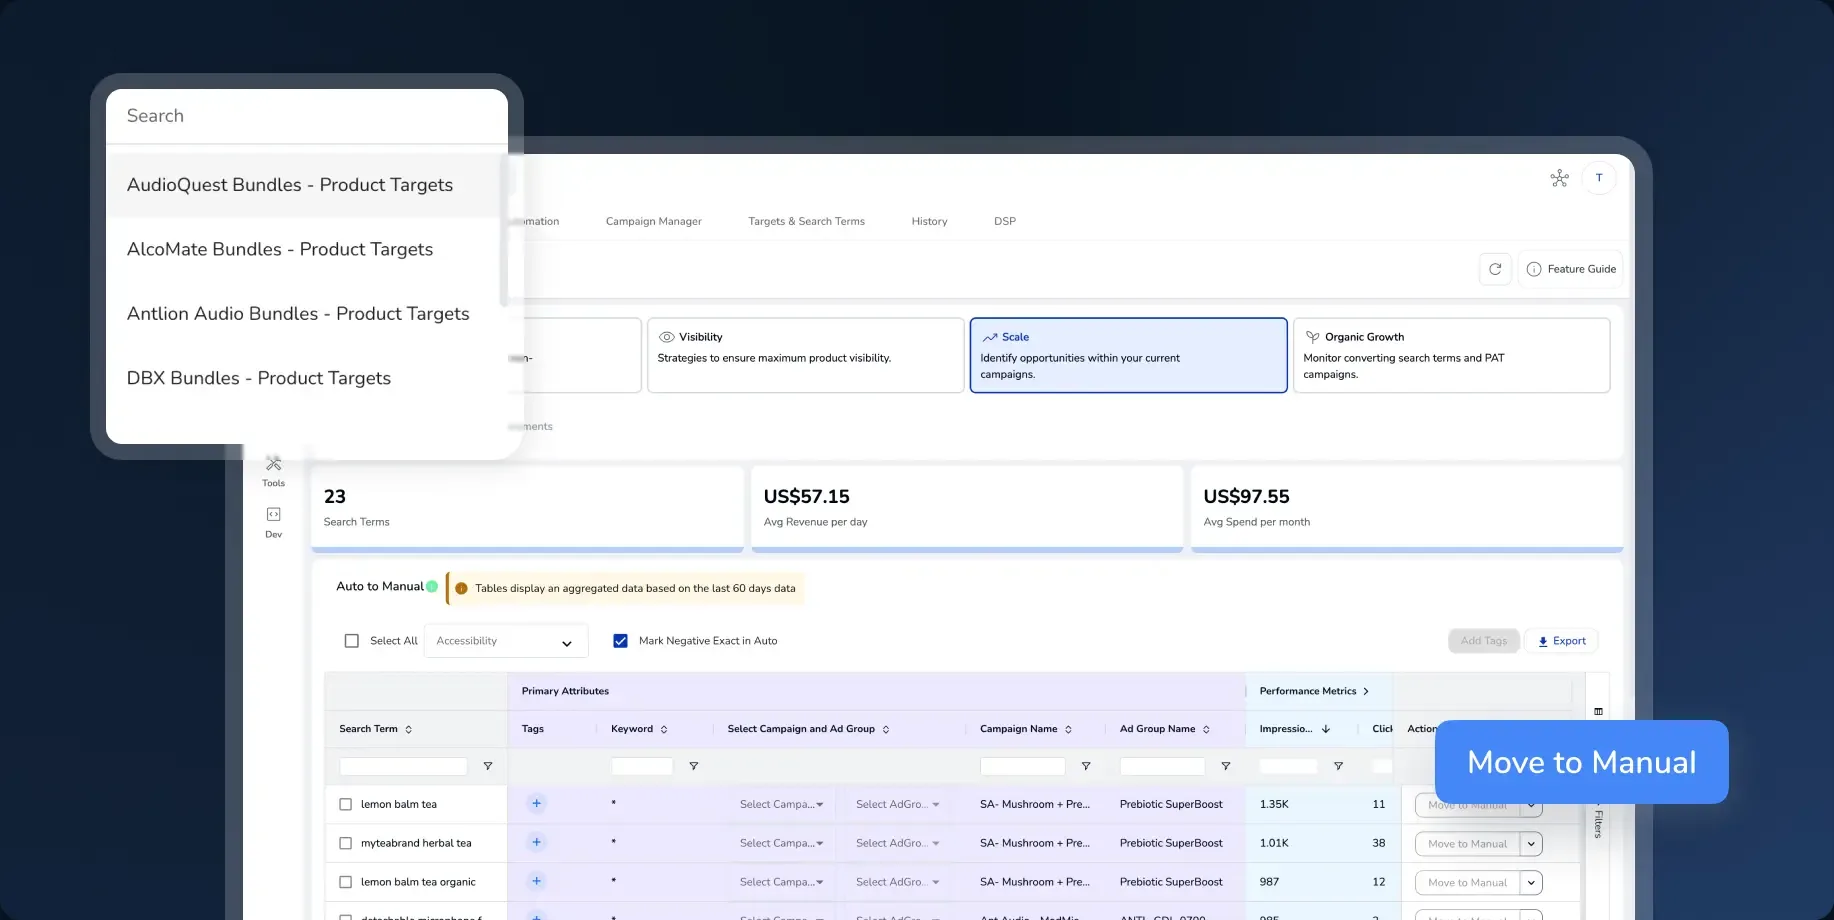
Task: Click the Search Term filter text box
Action: click(x=403, y=766)
